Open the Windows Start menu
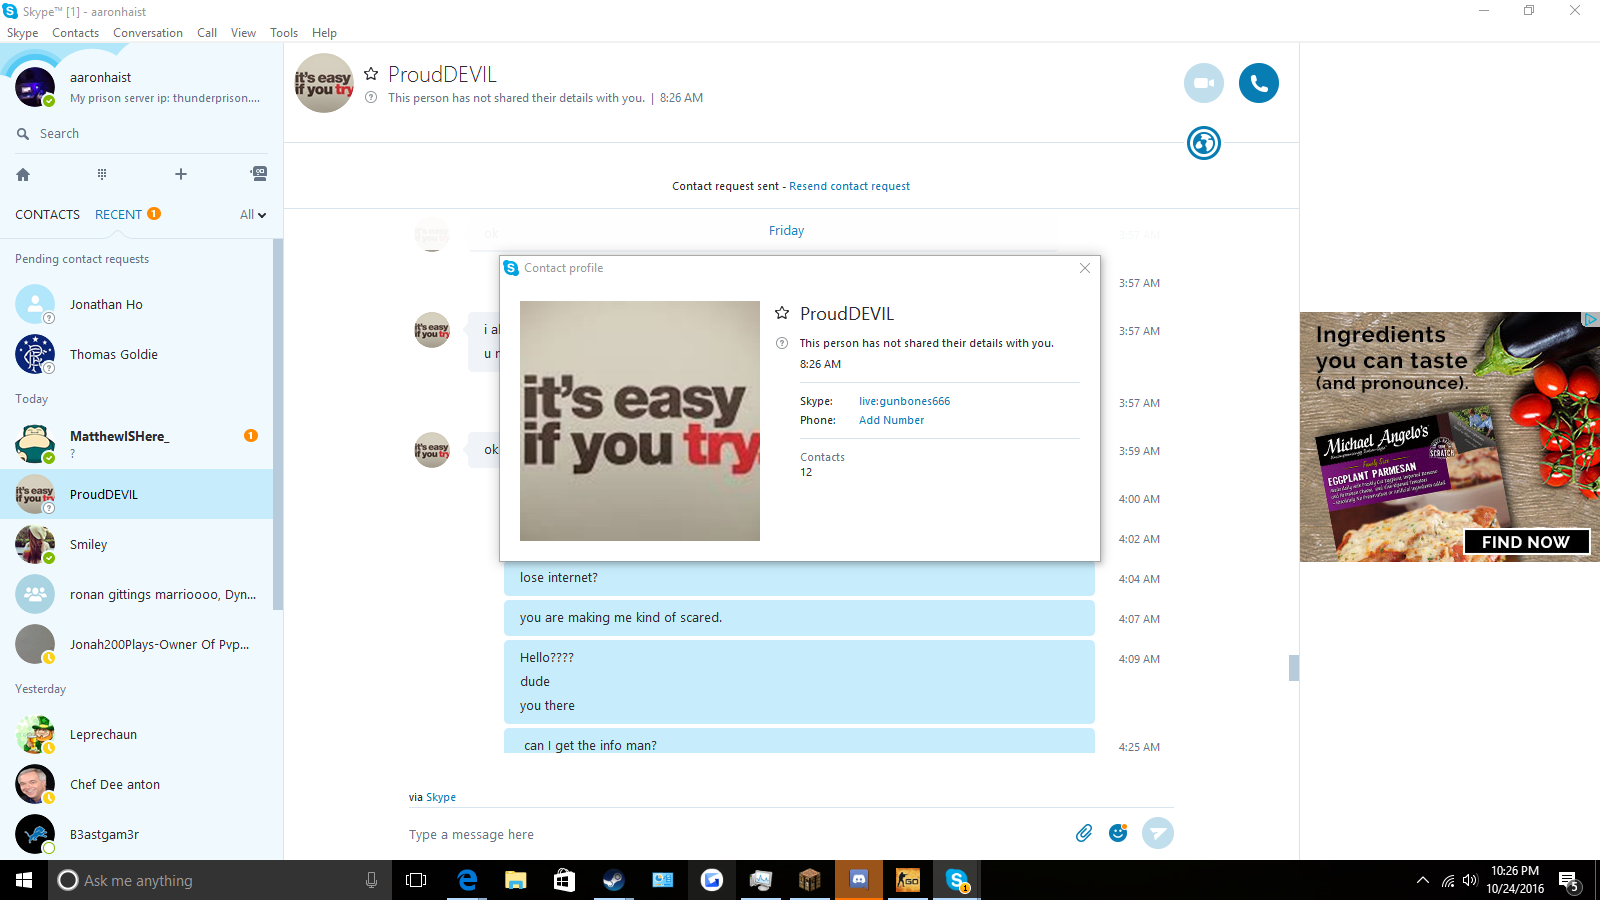The width and height of the screenshot is (1600, 900). [24, 880]
